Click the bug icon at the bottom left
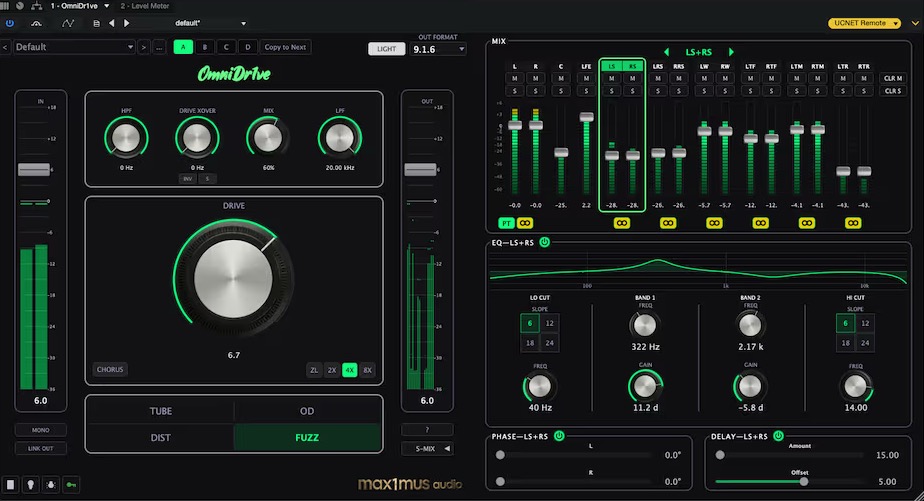 coord(51,484)
